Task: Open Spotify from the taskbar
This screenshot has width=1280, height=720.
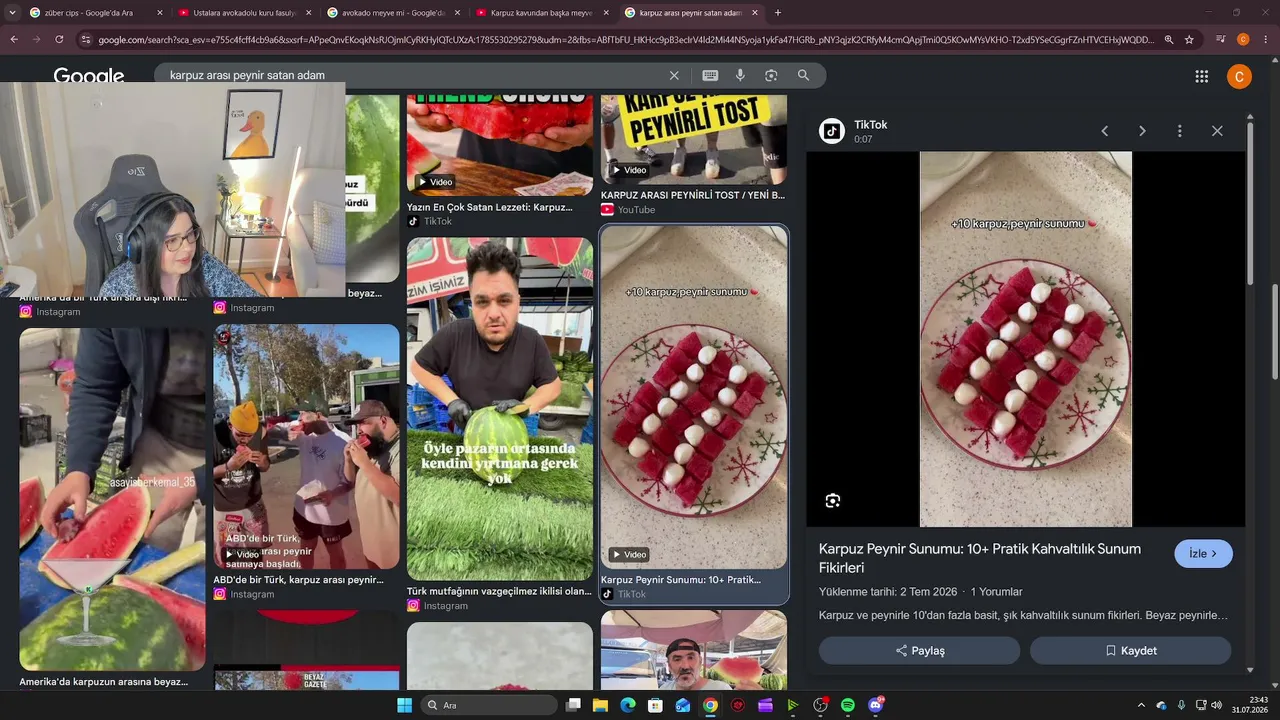Action: pyautogui.click(x=848, y=705)
